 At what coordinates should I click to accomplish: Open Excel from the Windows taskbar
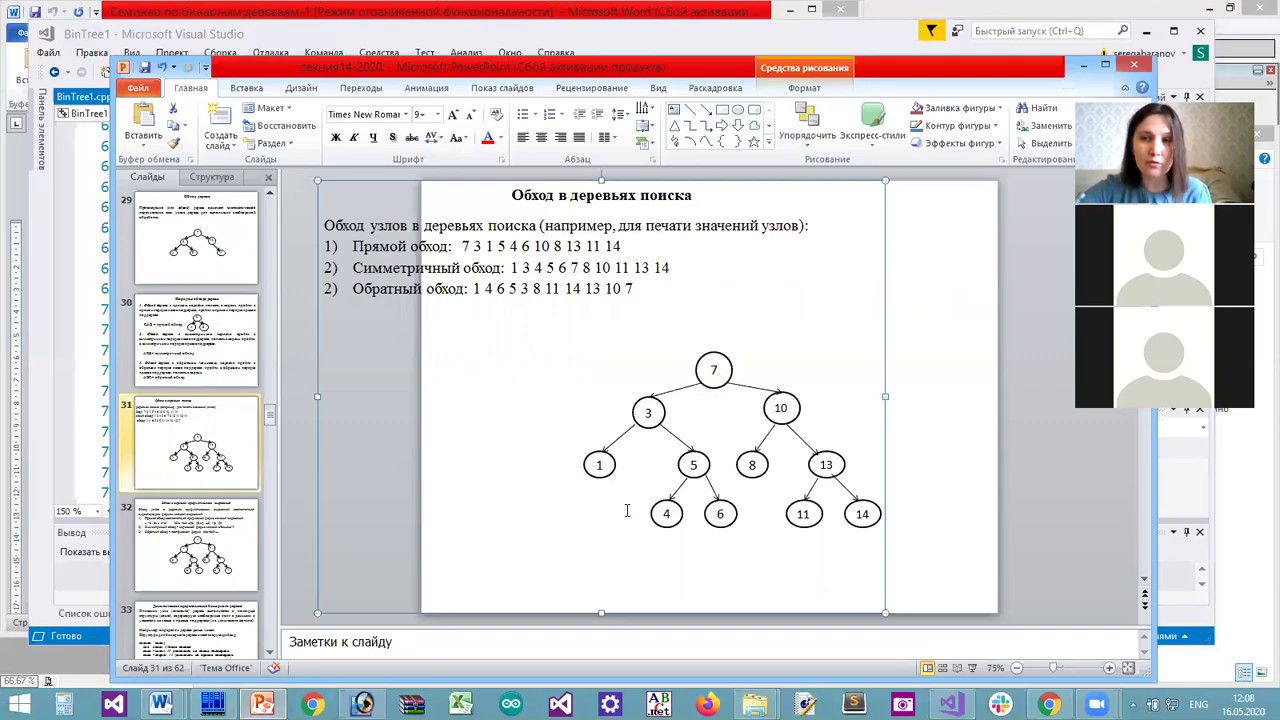(461, 704)
